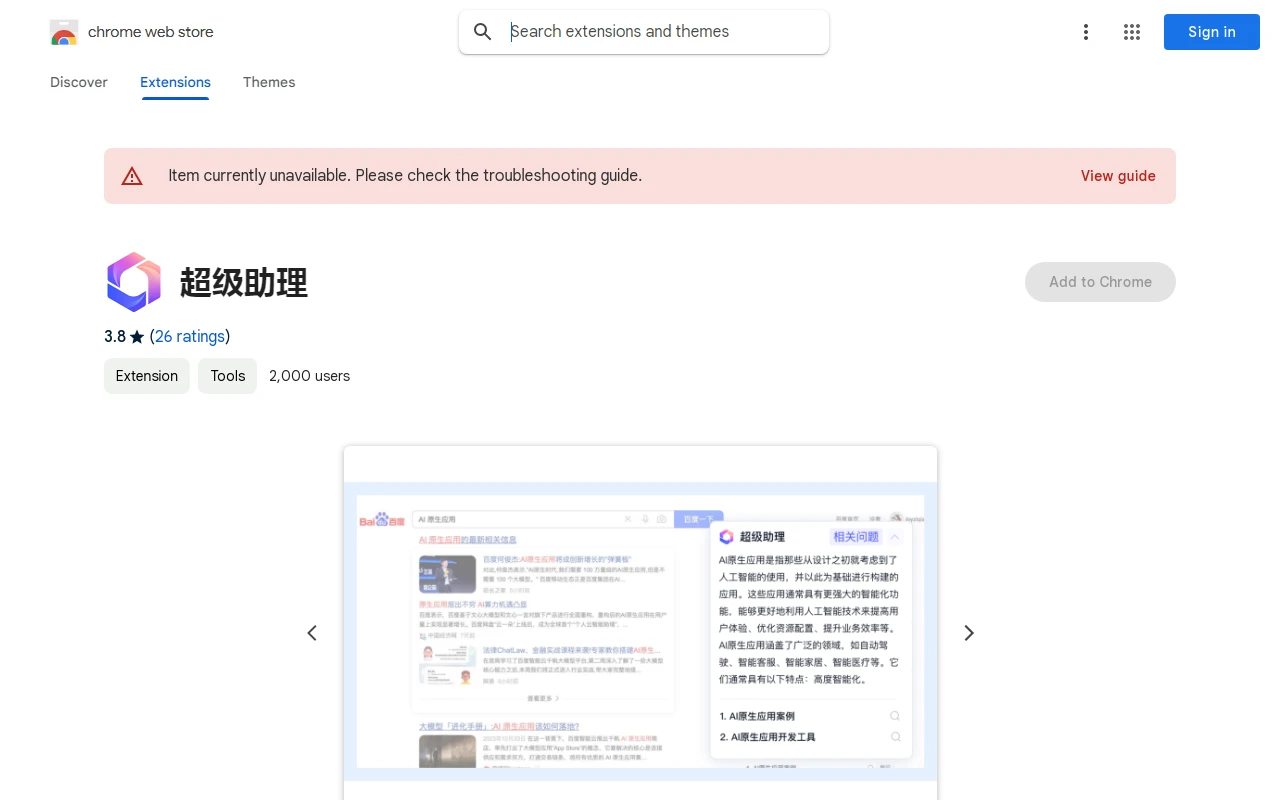The image size is (1280, 800).
Task: Click the 超级助理 extension logo
Action: (x=134, y=282)
